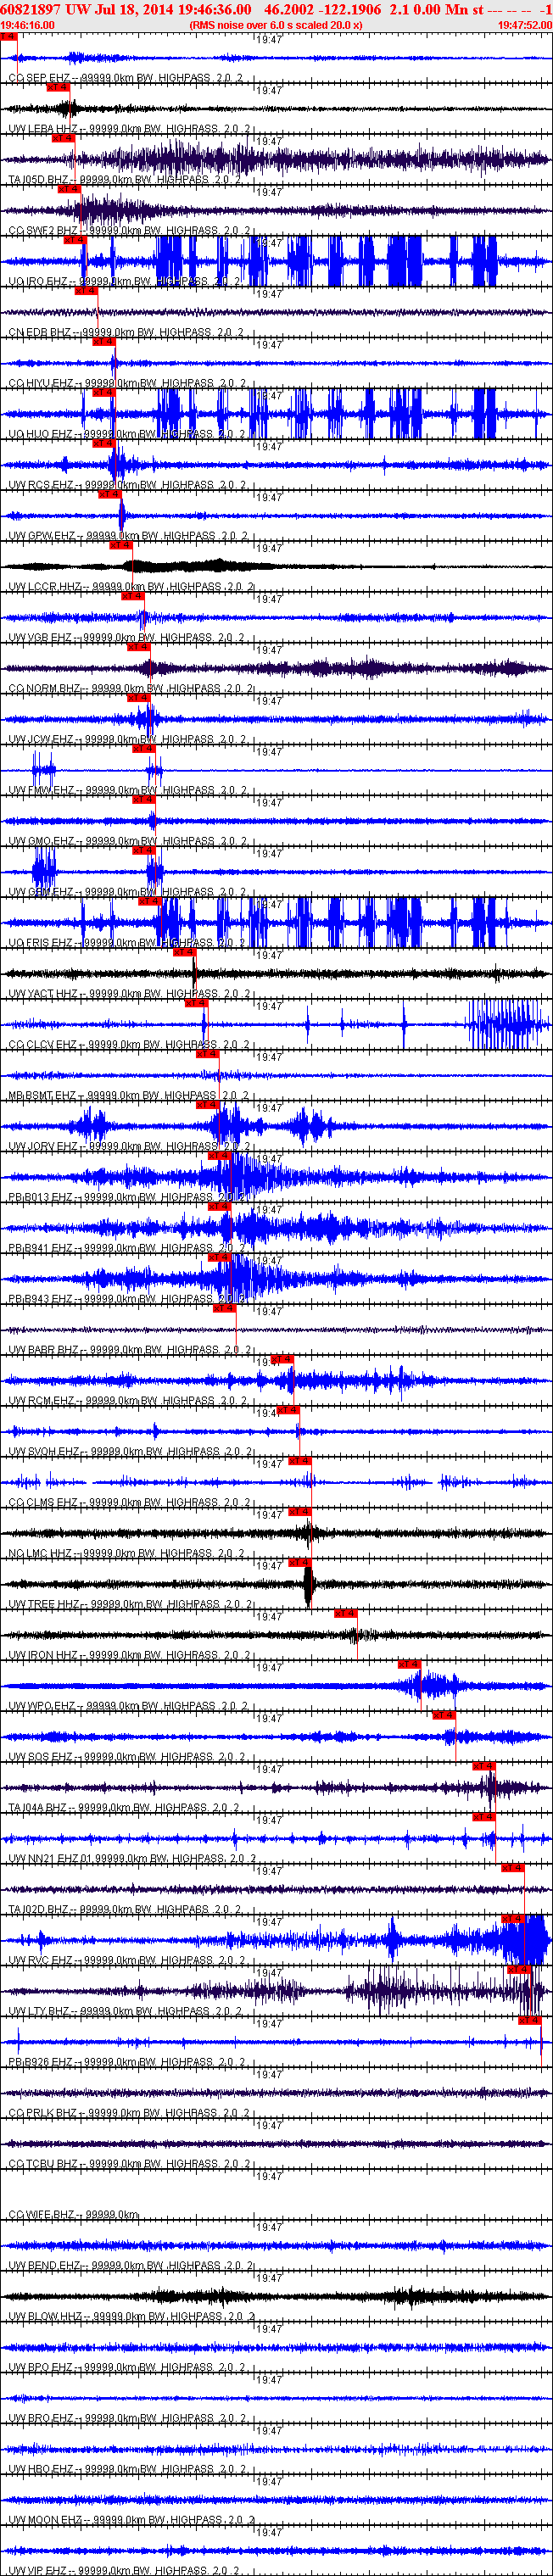The height and width of the screenshot is (2576, 553).
Task: Click the UW MOON EHZ station label
Action: 45,2520
